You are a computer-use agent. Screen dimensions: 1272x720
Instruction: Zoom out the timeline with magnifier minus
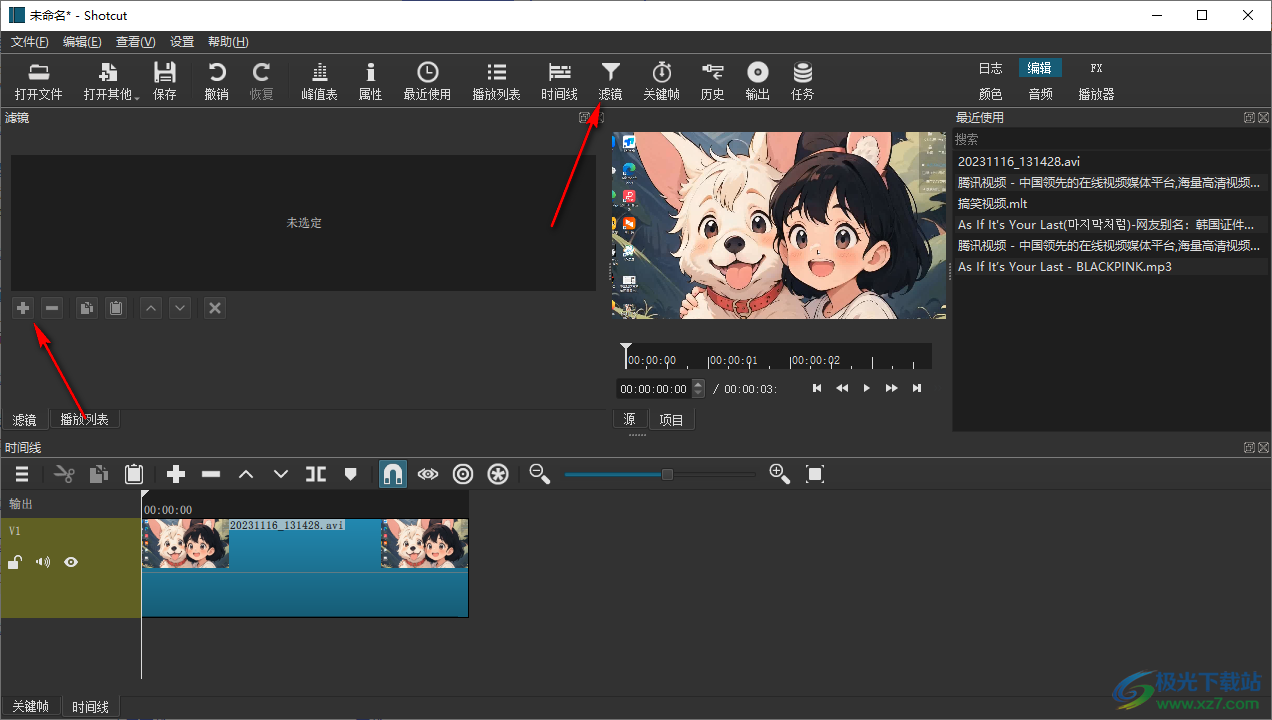pyautogui.click(x=540, y=474)
